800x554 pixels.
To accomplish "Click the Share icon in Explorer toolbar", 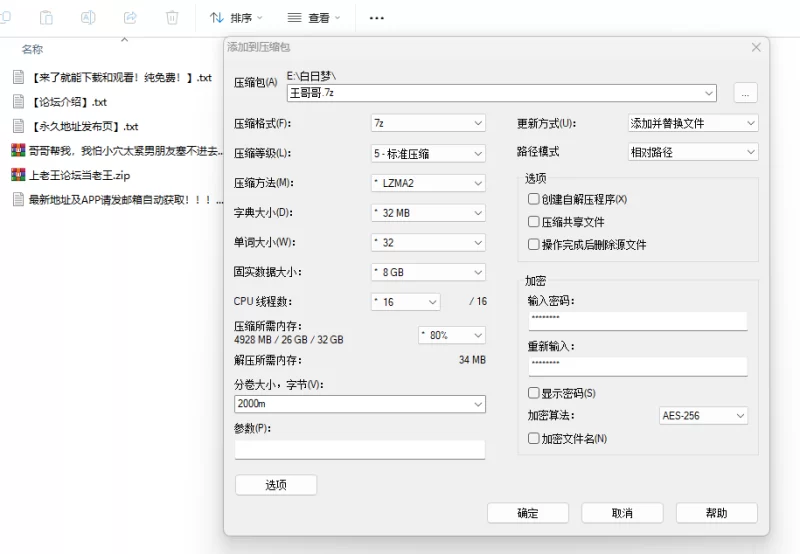I will coord(130,18).
